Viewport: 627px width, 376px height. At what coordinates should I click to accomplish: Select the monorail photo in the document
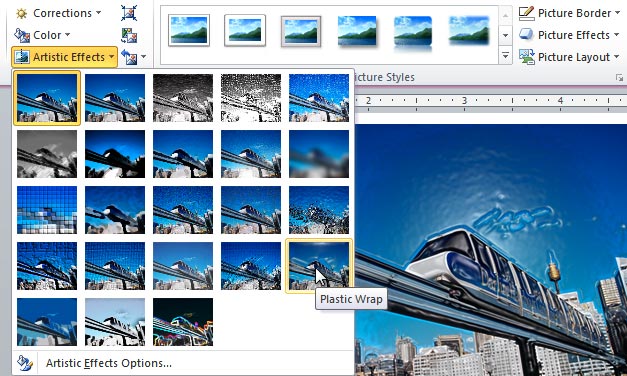point(491,250)
